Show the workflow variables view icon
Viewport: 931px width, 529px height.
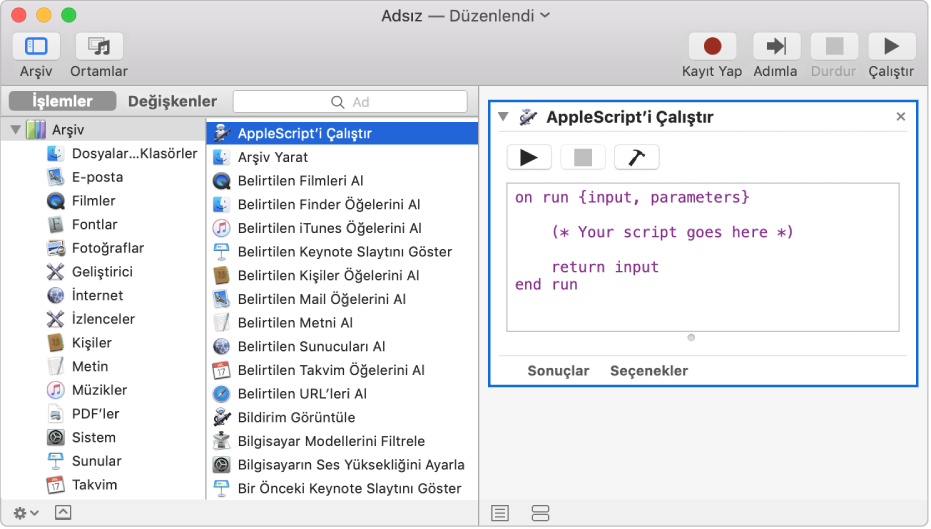click(x=540, y=512)
